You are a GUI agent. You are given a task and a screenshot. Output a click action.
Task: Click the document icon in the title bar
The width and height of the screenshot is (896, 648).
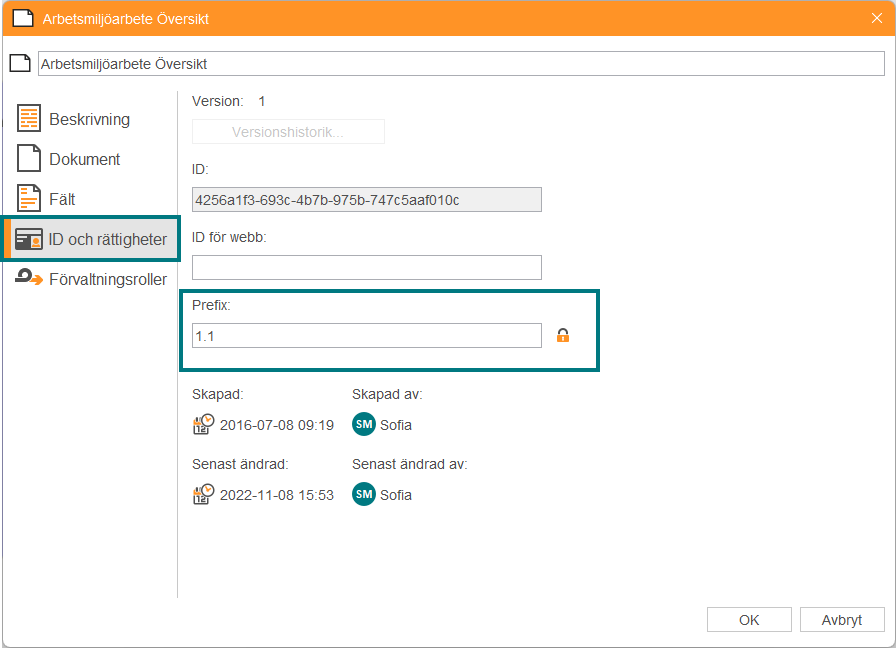click(x=22, y=18)
